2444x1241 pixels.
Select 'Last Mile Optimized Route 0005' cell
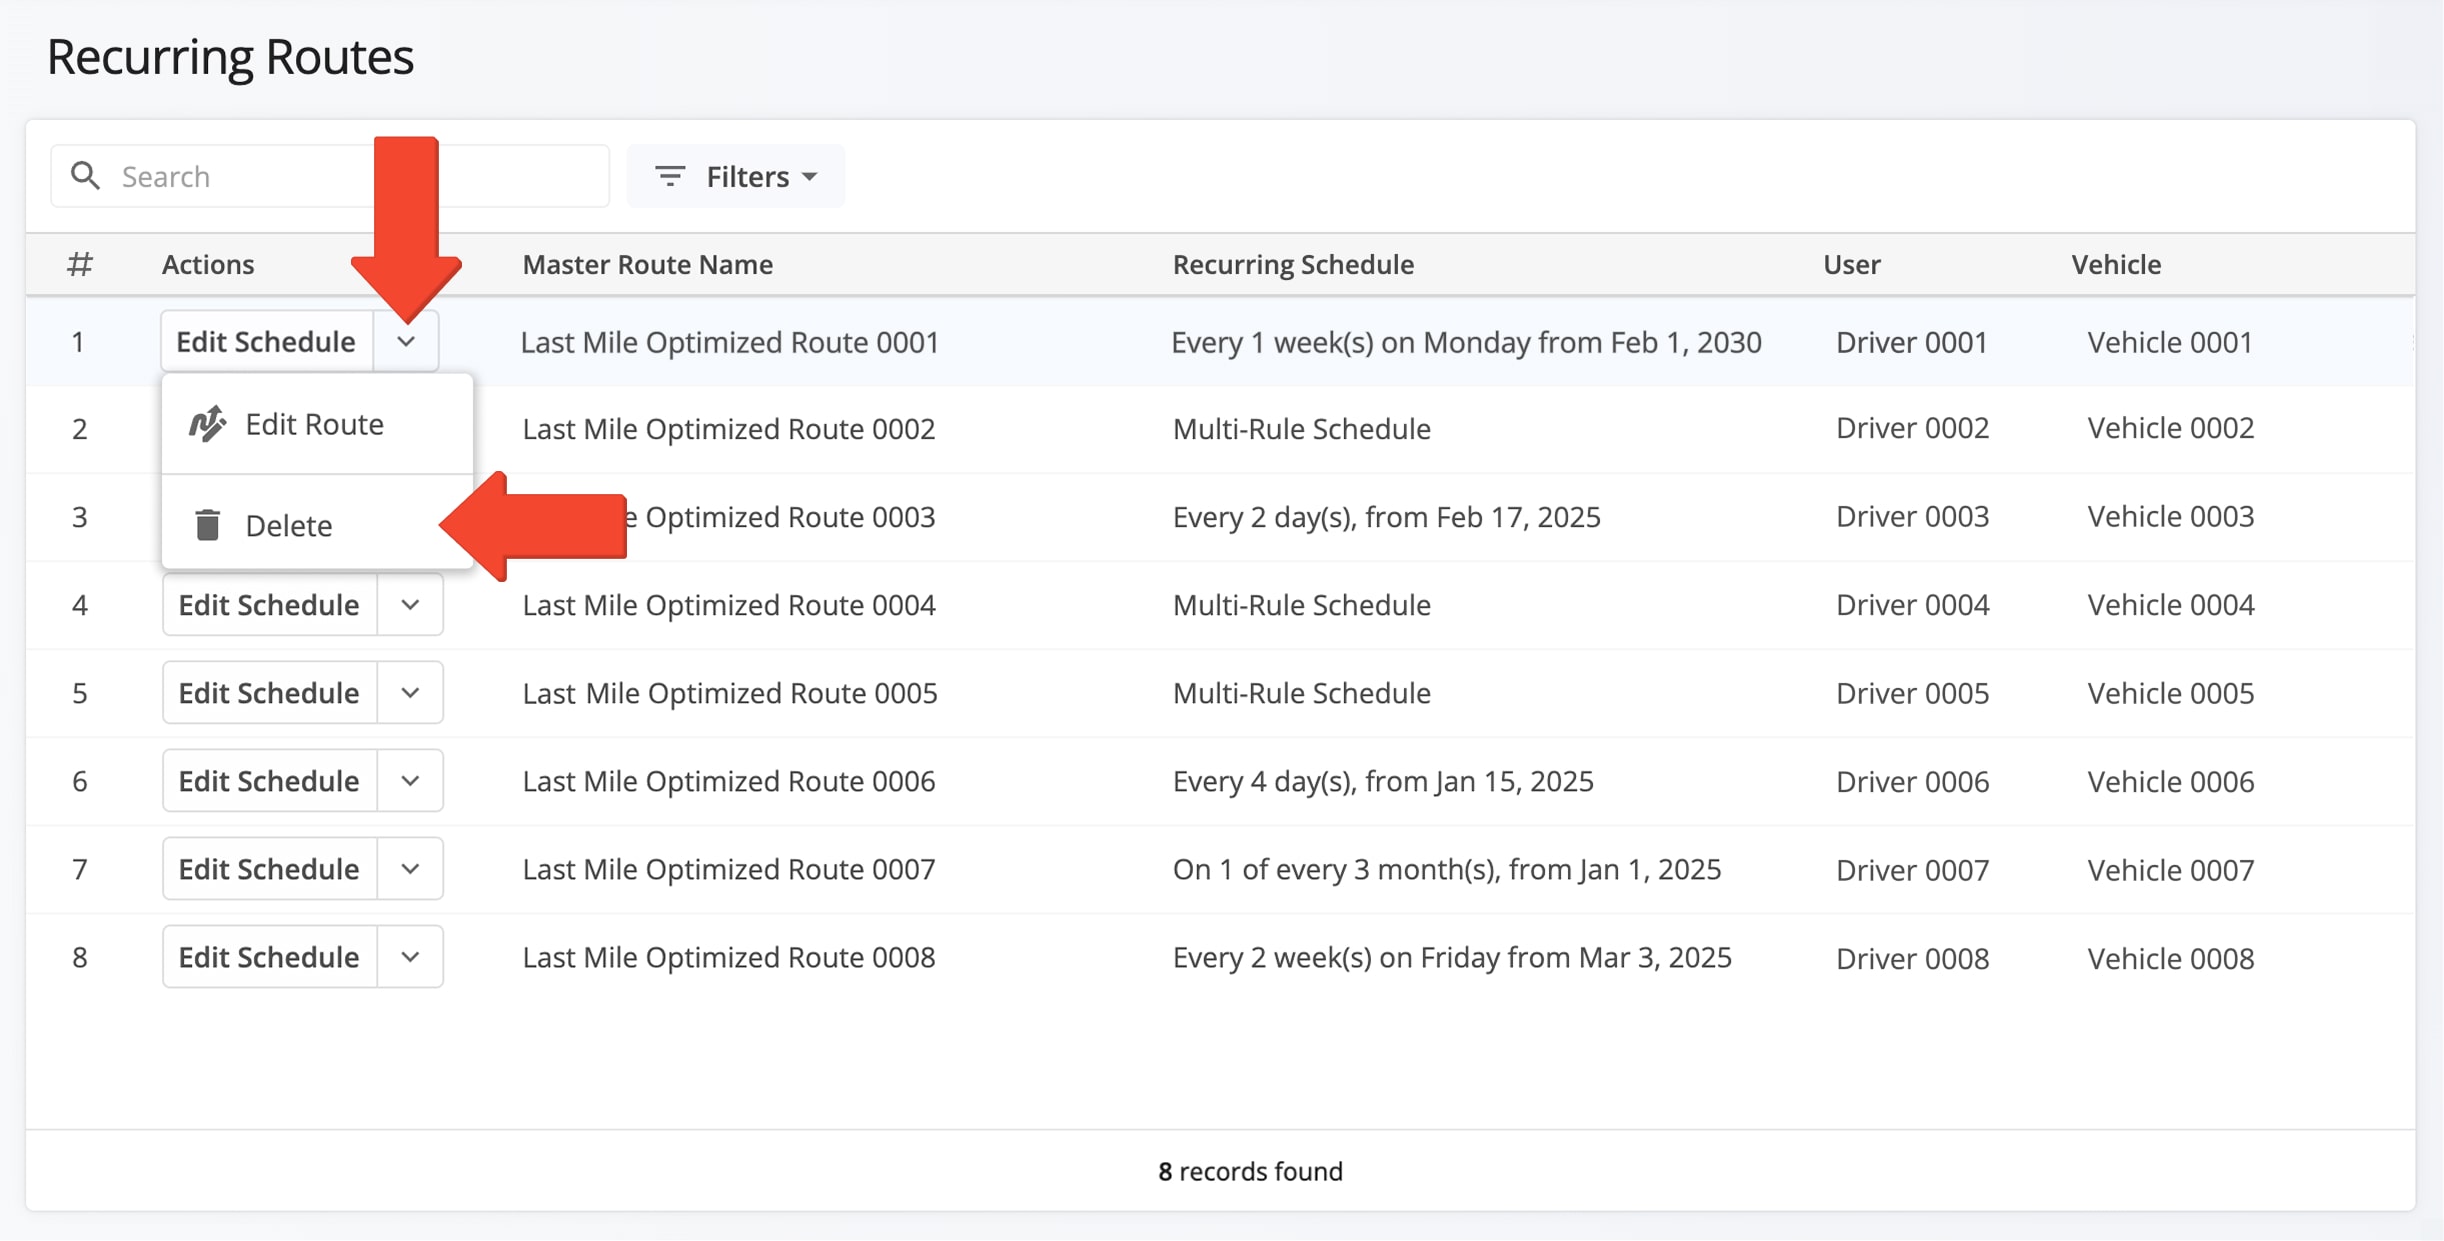pos(730,693)
